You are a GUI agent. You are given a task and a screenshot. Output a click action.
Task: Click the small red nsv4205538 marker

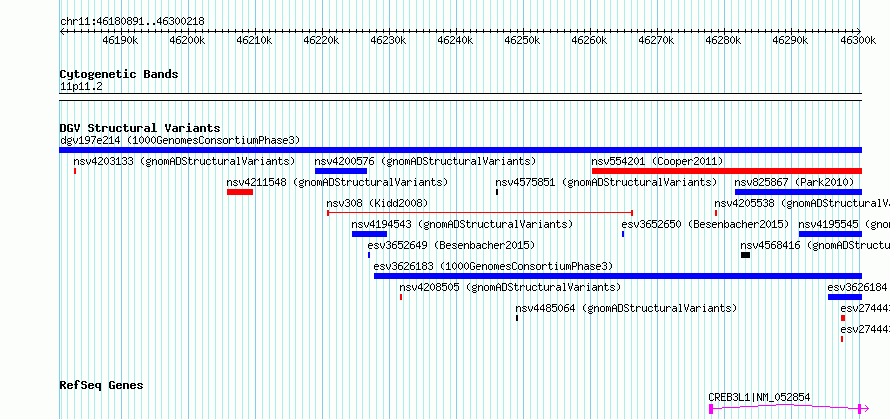coord(716,213)
